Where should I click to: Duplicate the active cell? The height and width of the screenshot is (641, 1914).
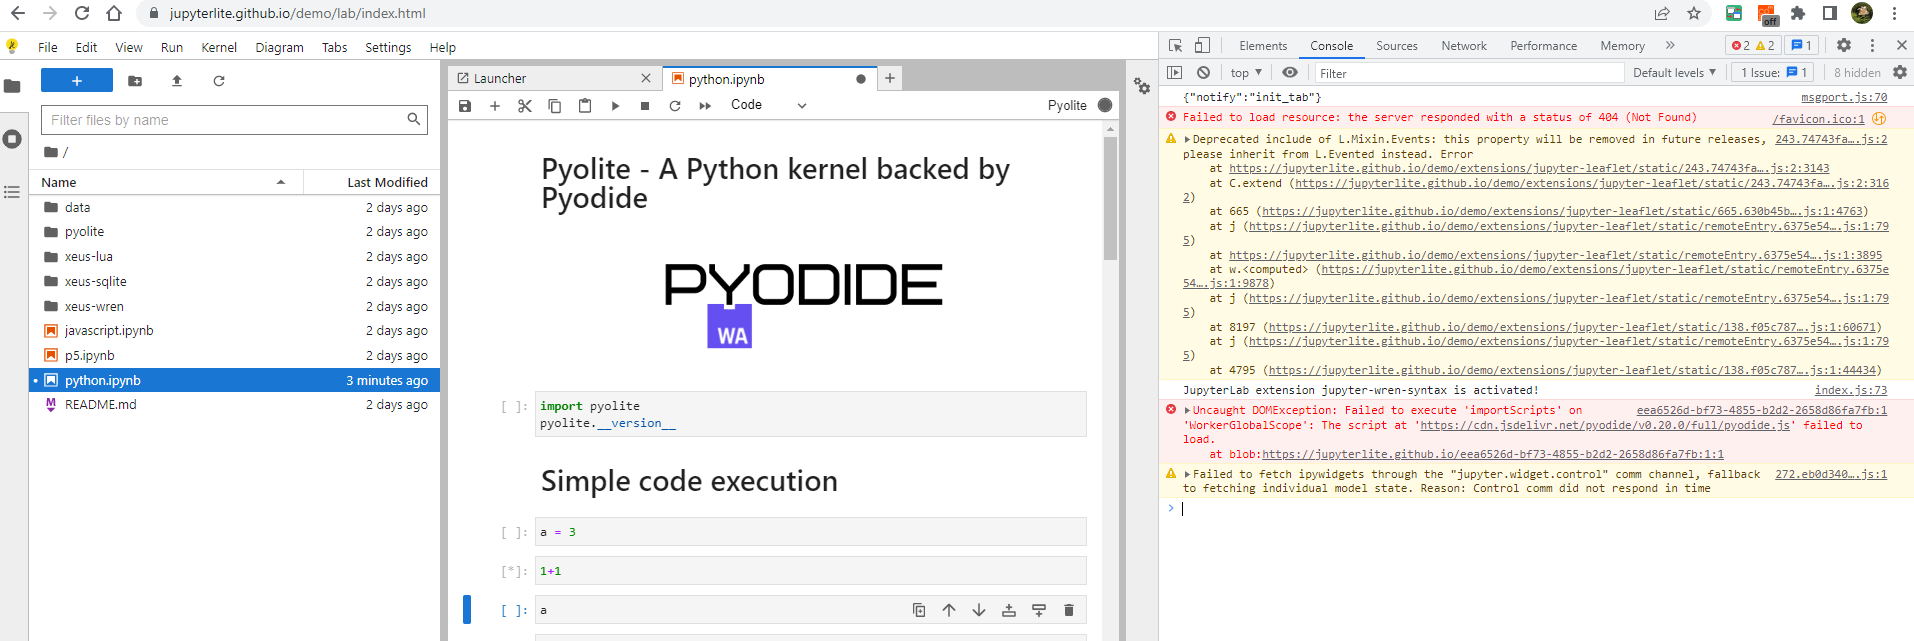[919, 610]
